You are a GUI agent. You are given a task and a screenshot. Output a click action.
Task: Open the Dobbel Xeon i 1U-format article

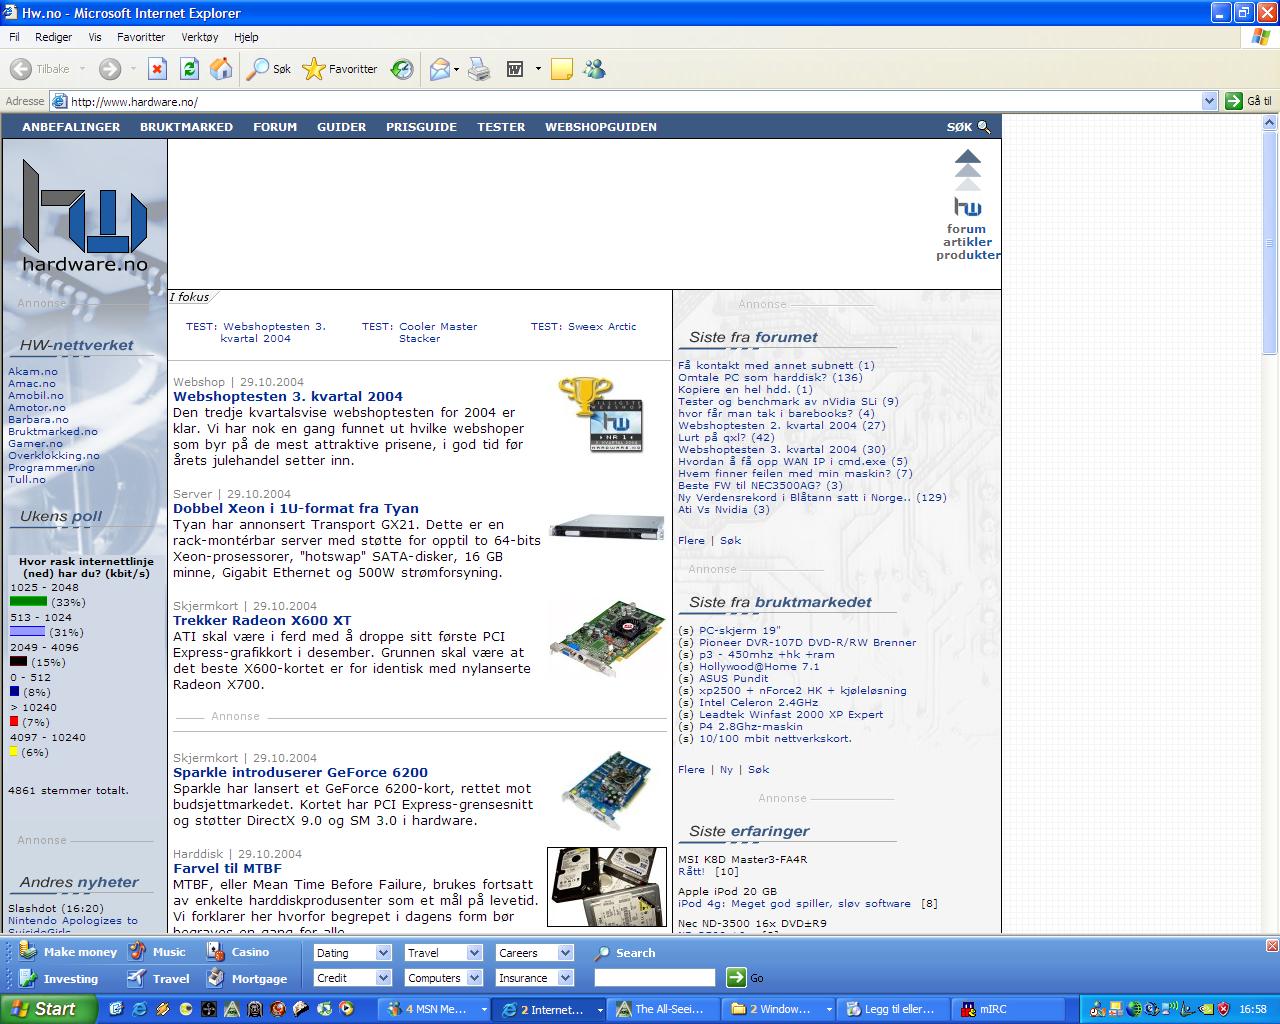pyautogui.click(x=296, y=508)
